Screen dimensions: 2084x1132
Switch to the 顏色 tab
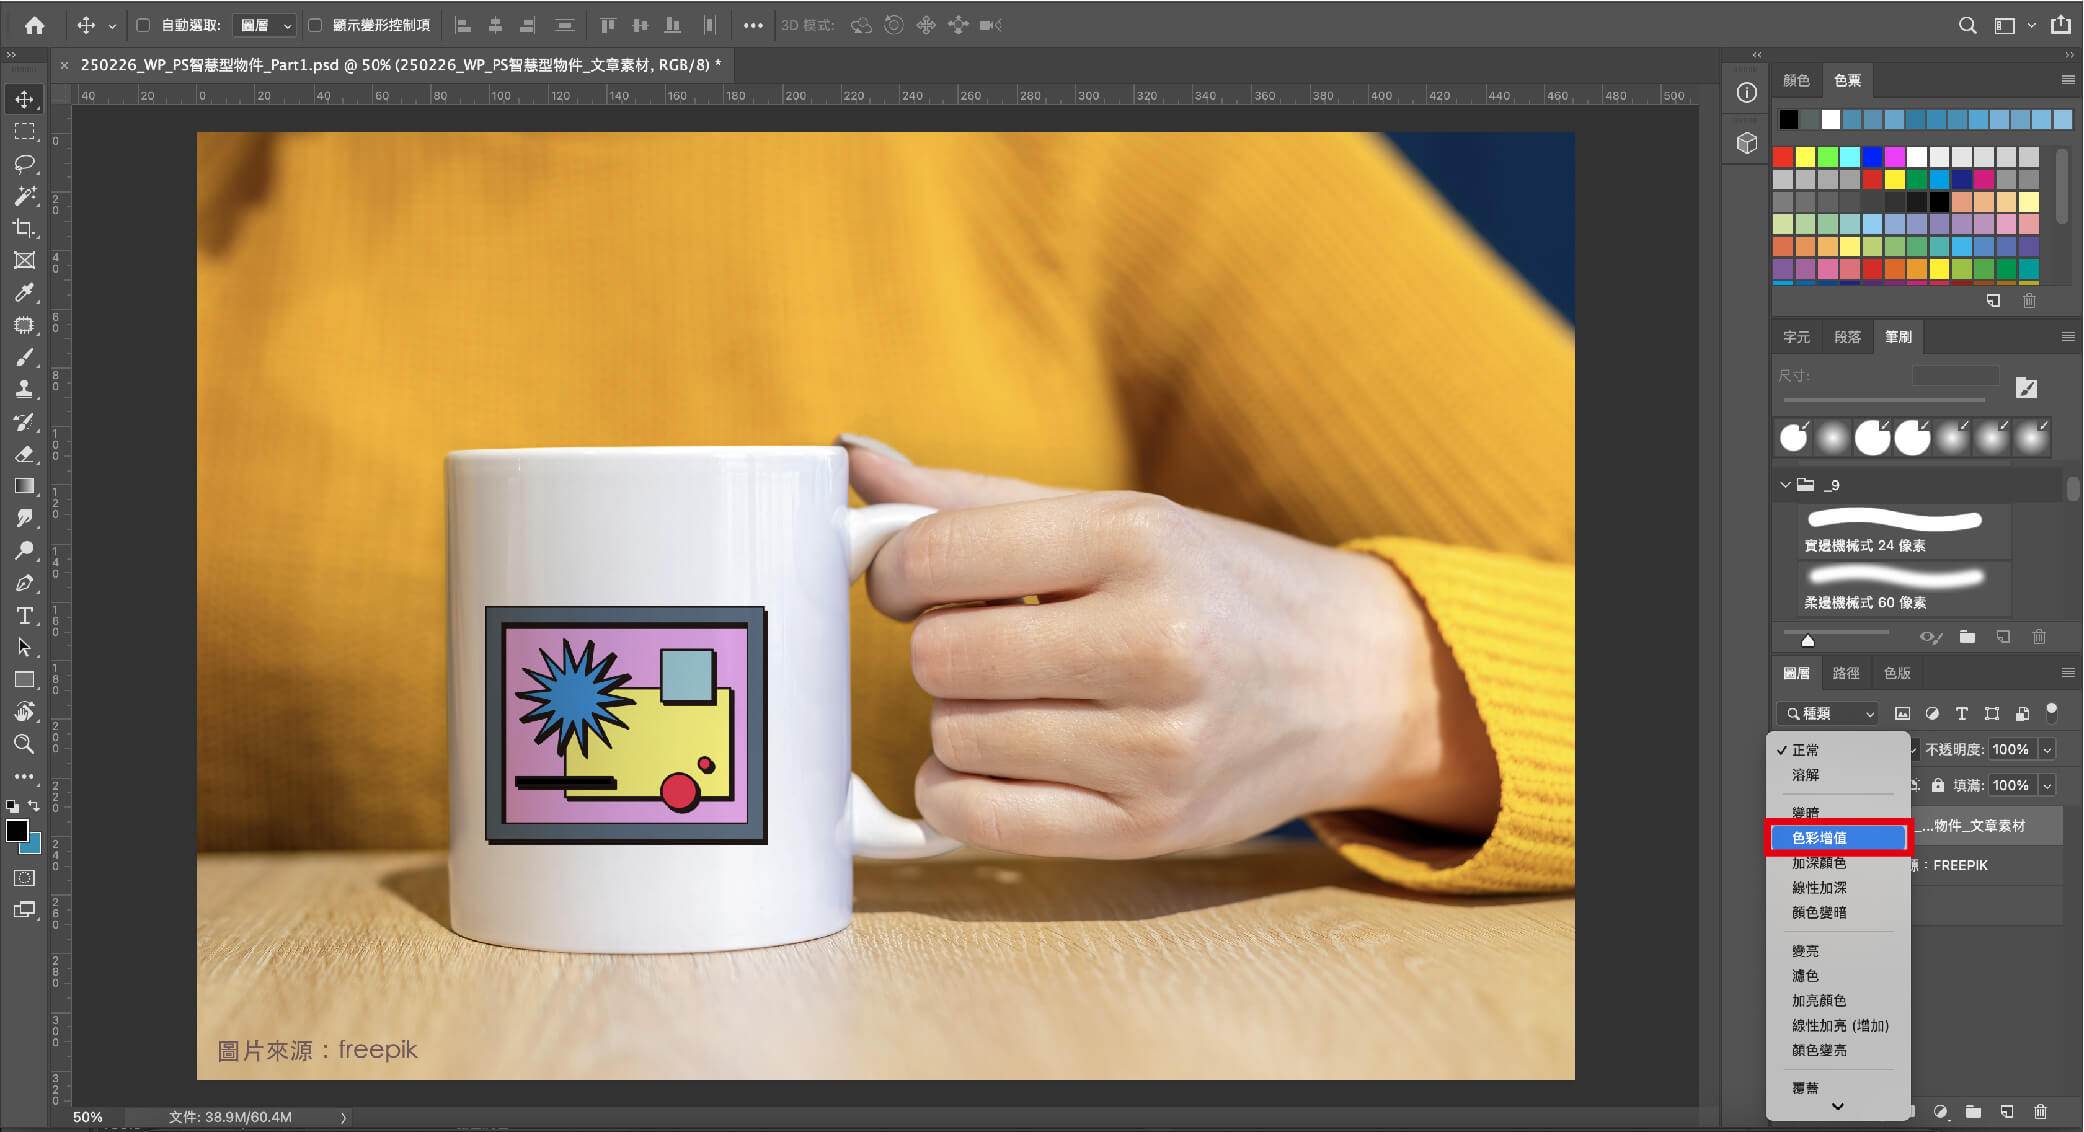pyautogui.click(x=1796, y=80)
